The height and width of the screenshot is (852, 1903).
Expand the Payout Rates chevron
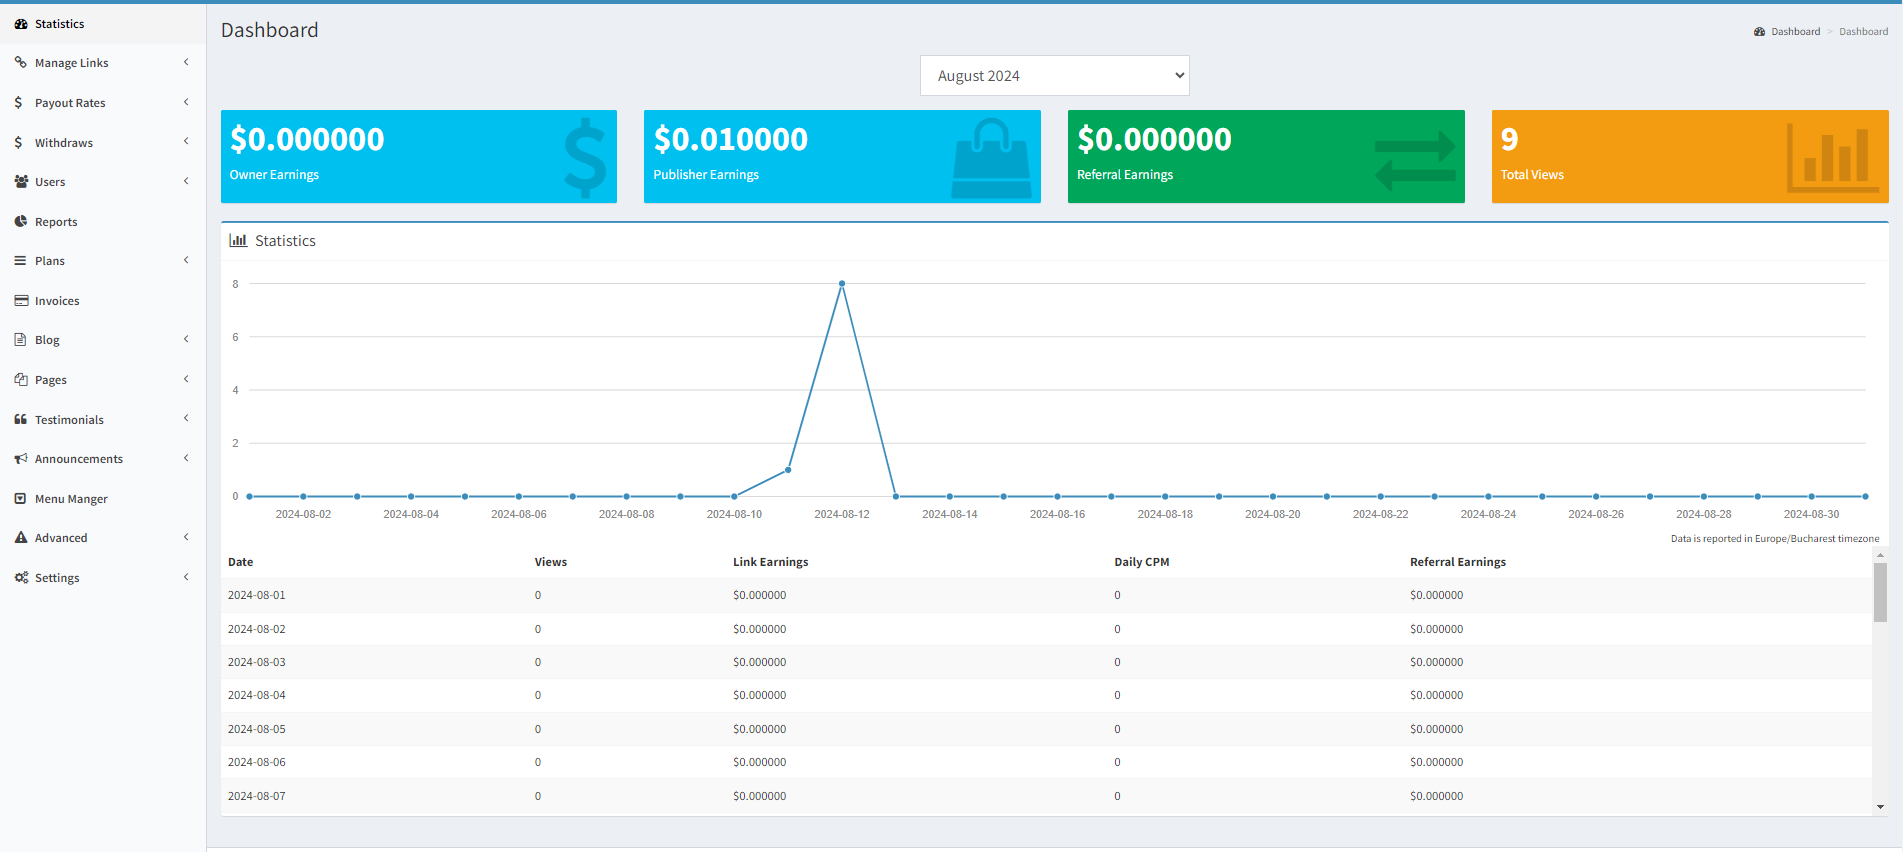[186, 102]
